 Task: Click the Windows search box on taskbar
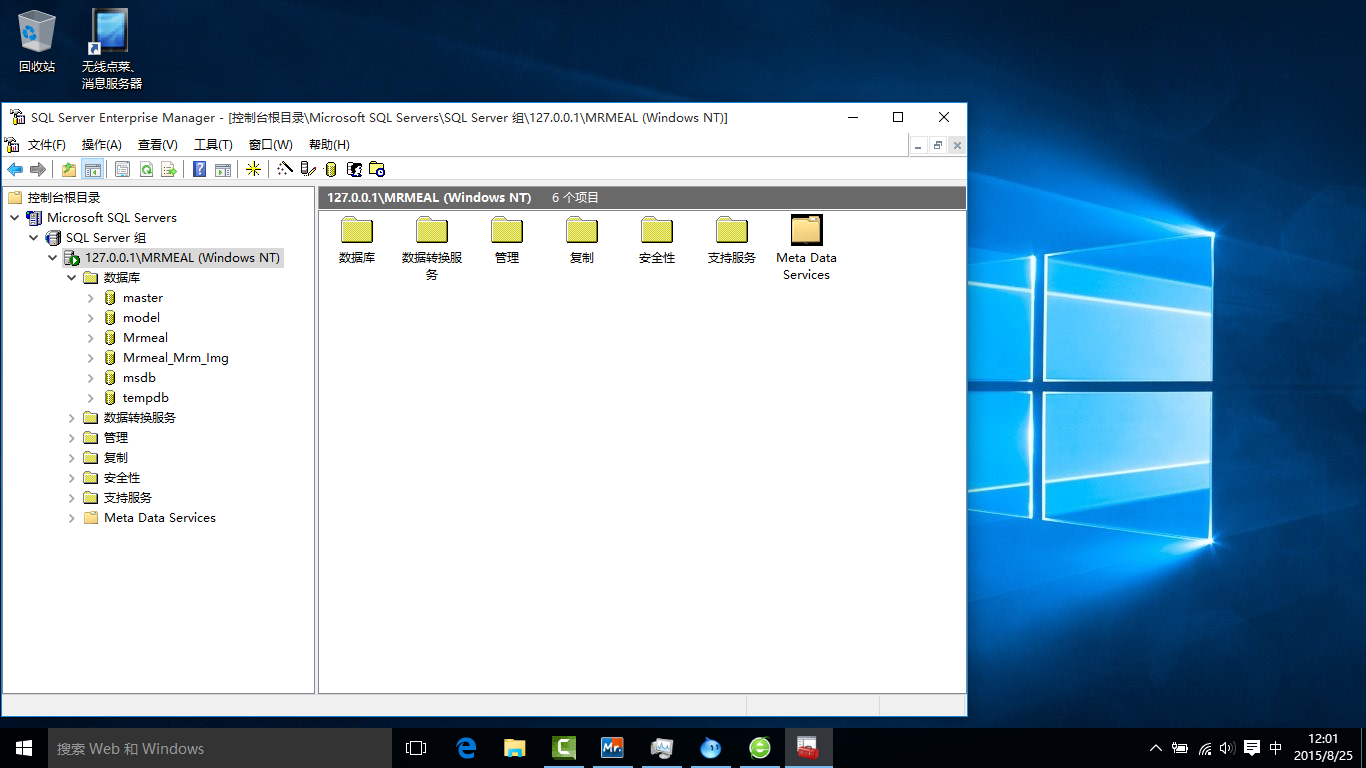tap(220, 748)
